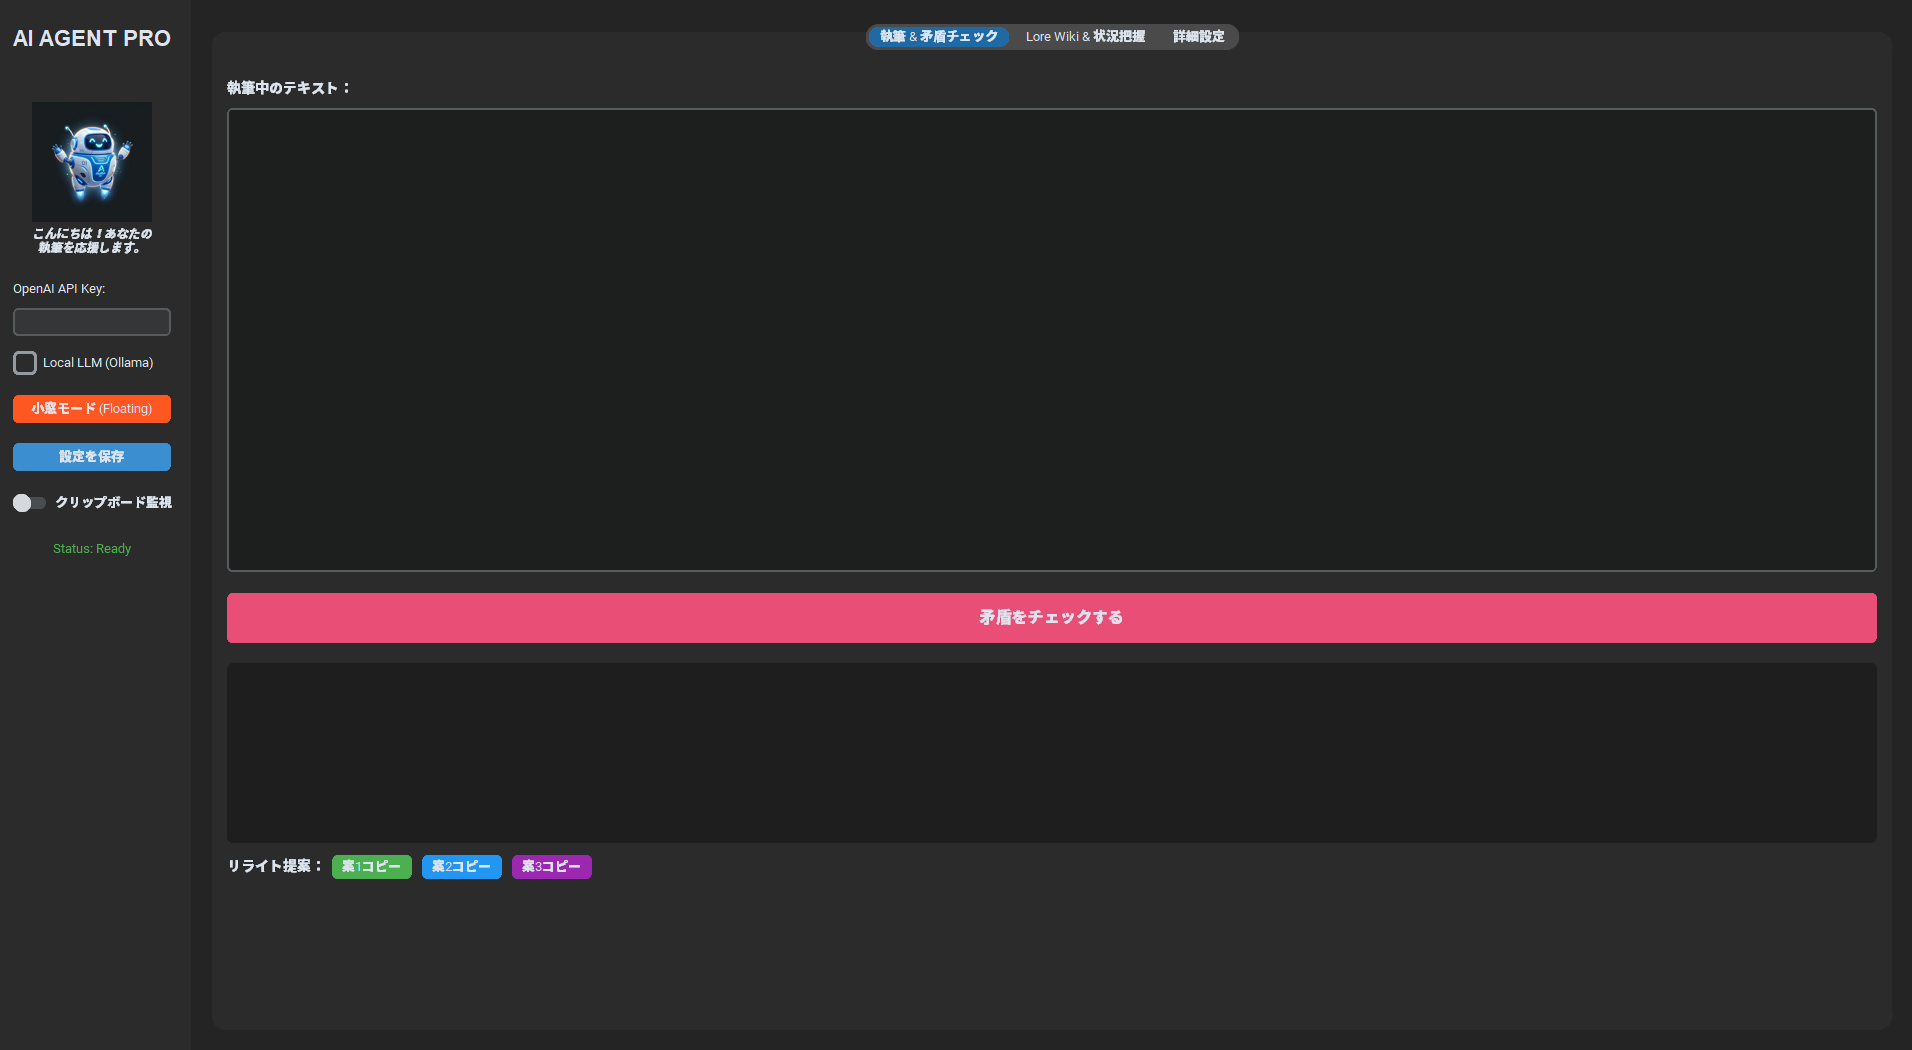Click the robot mascot avatar image

coord(92,161)
